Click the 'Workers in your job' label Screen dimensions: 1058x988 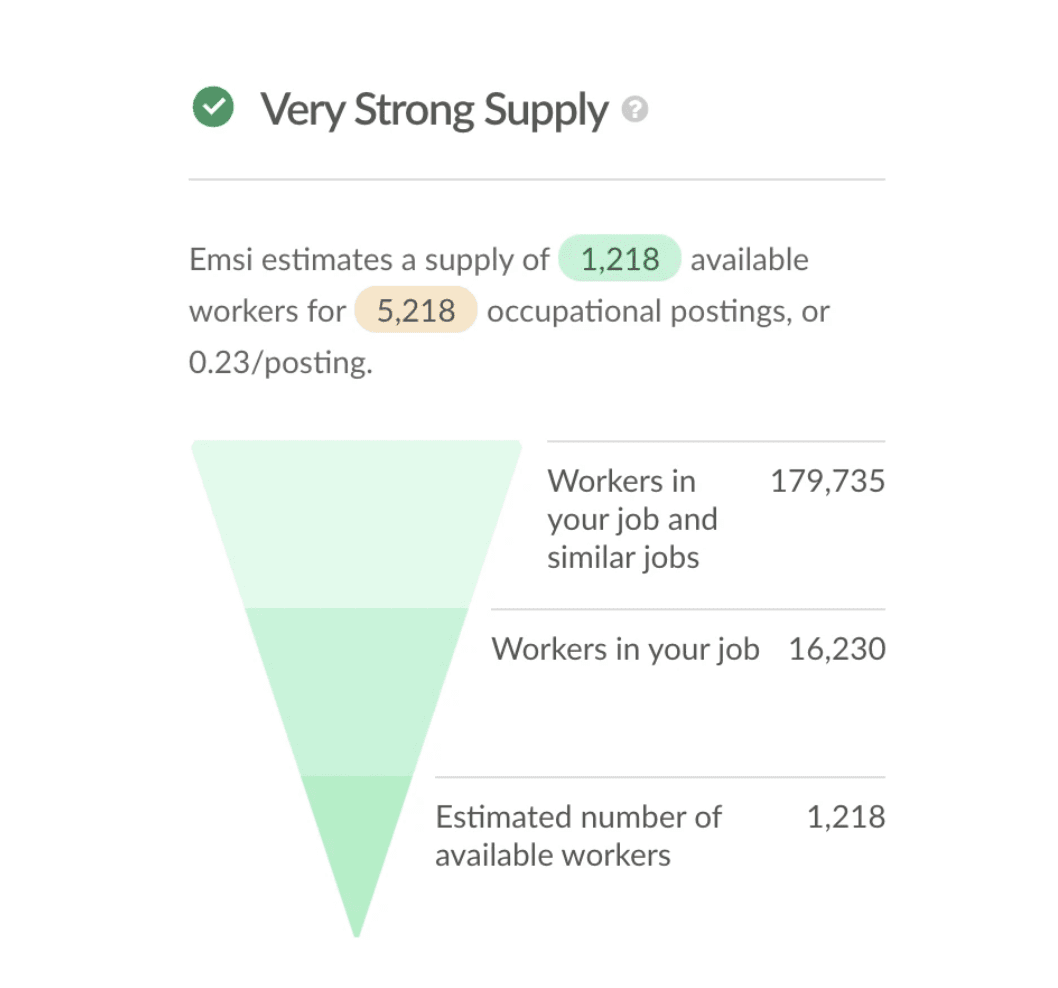(x=625, y=649)
